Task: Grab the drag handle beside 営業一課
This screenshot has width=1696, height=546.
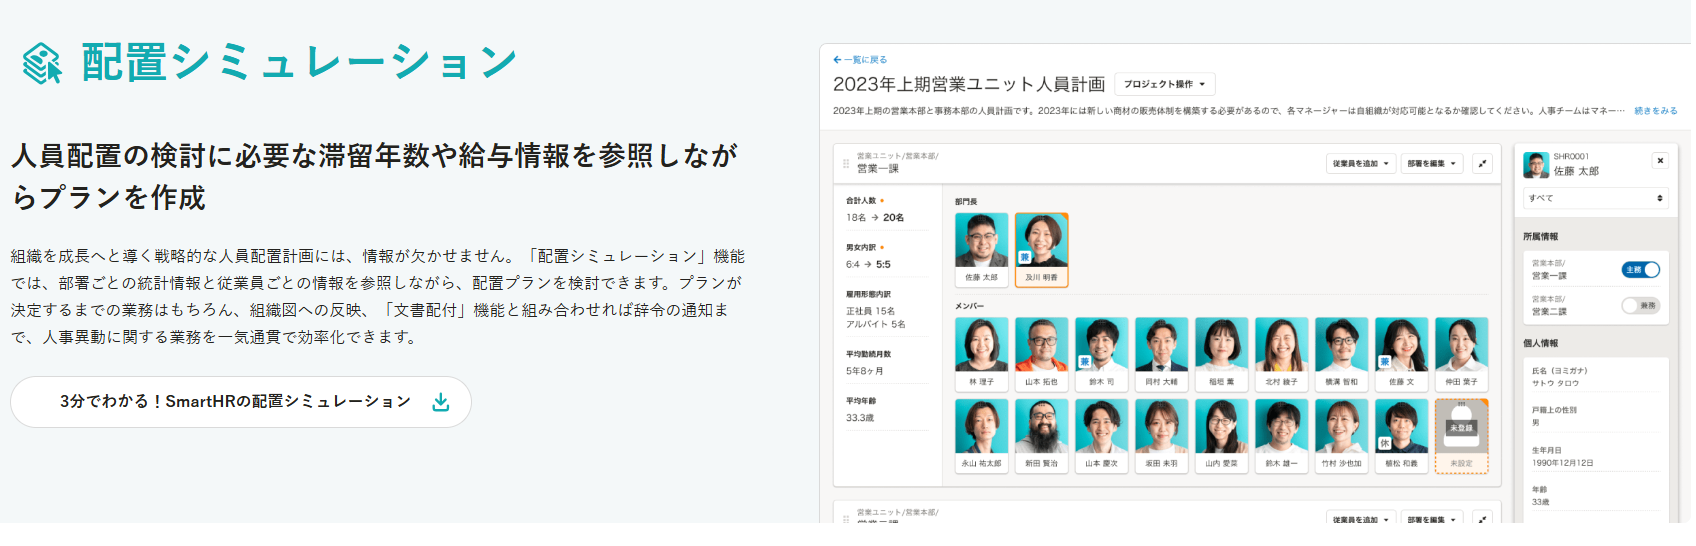Action: click(846, 164)
